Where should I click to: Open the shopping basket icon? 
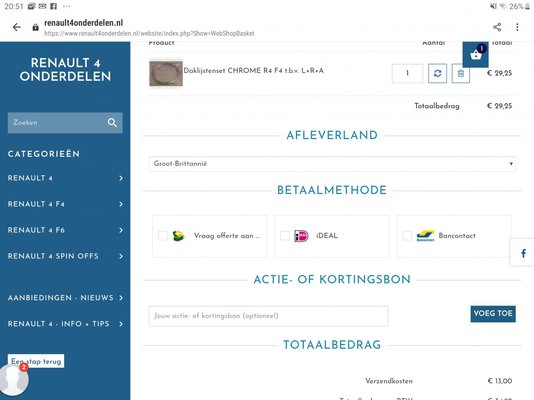point(475,54)
